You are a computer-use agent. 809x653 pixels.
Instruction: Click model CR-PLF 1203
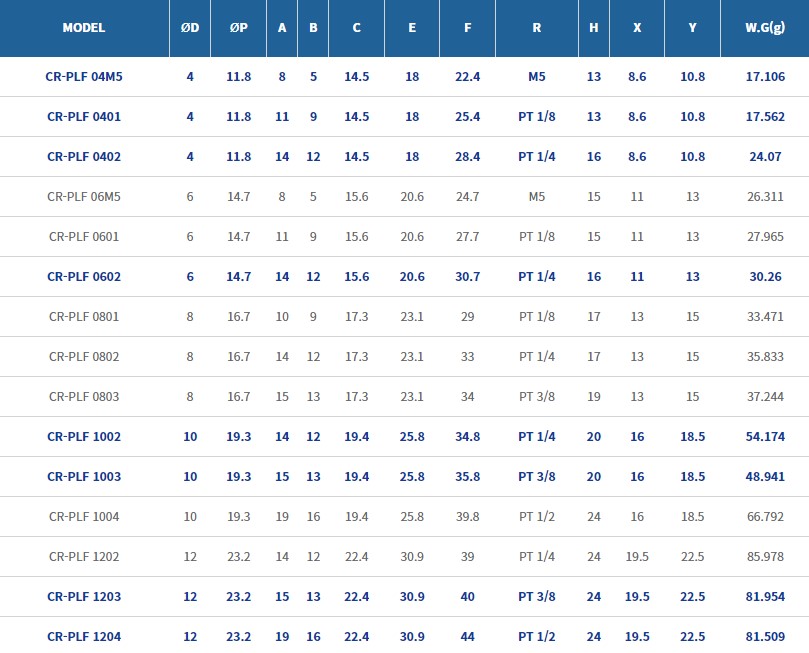coord(84,596)
